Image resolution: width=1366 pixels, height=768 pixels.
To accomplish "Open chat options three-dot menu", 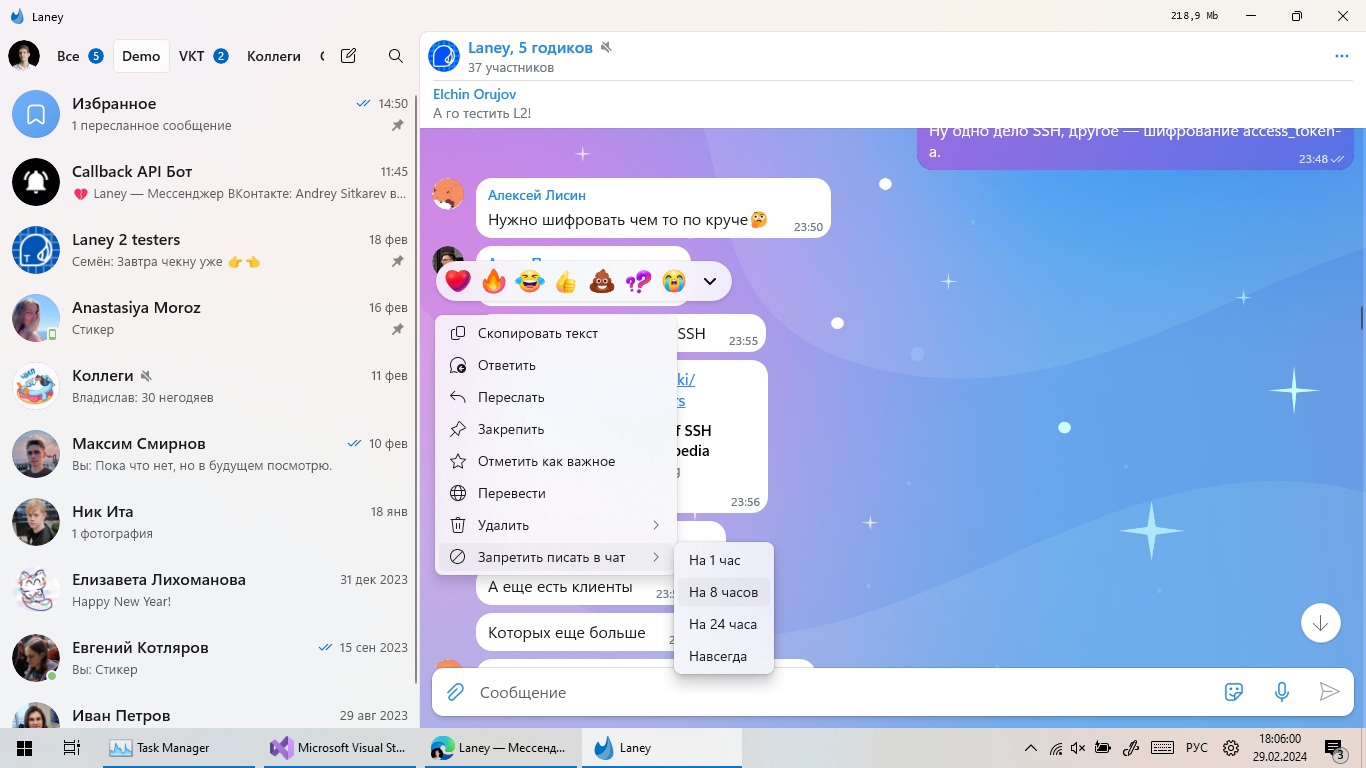I will pyautogui.click(x=1341, y=56).
